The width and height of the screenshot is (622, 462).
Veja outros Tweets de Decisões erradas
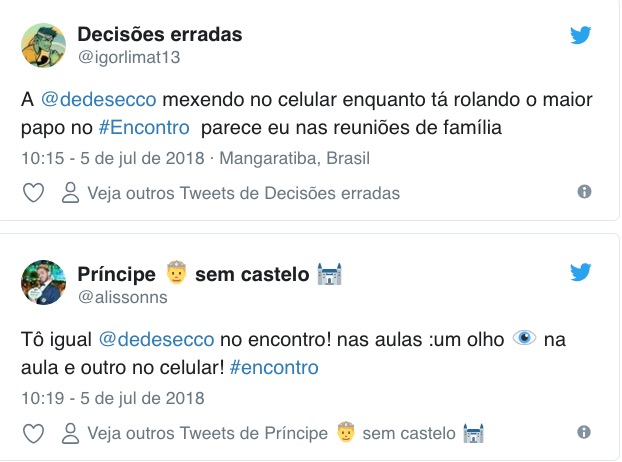[243, 193]
